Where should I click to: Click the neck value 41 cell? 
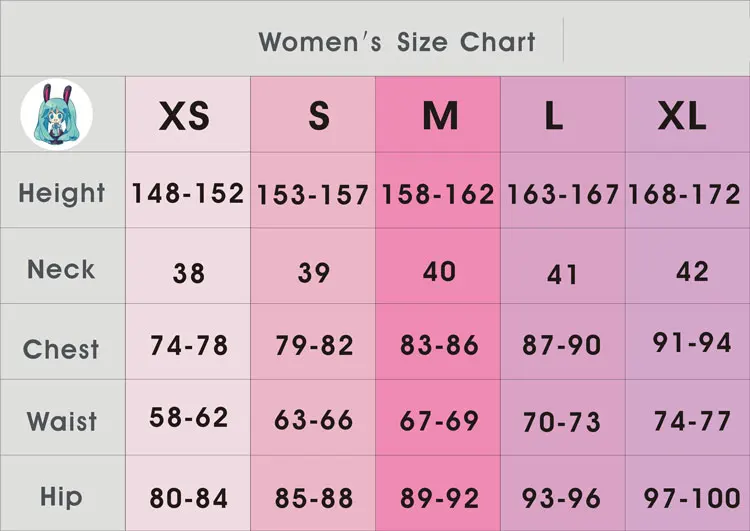click(562, 273)
